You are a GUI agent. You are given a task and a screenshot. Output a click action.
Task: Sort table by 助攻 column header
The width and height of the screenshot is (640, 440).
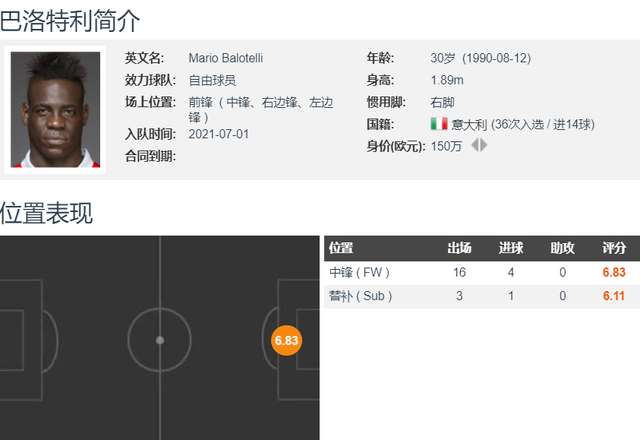562,248
